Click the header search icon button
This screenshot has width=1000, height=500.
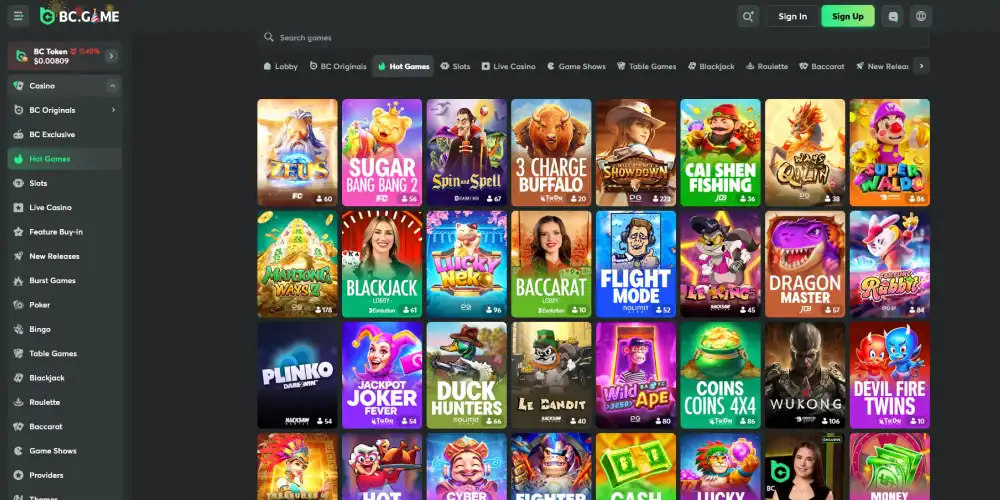(x=748, y=16)
